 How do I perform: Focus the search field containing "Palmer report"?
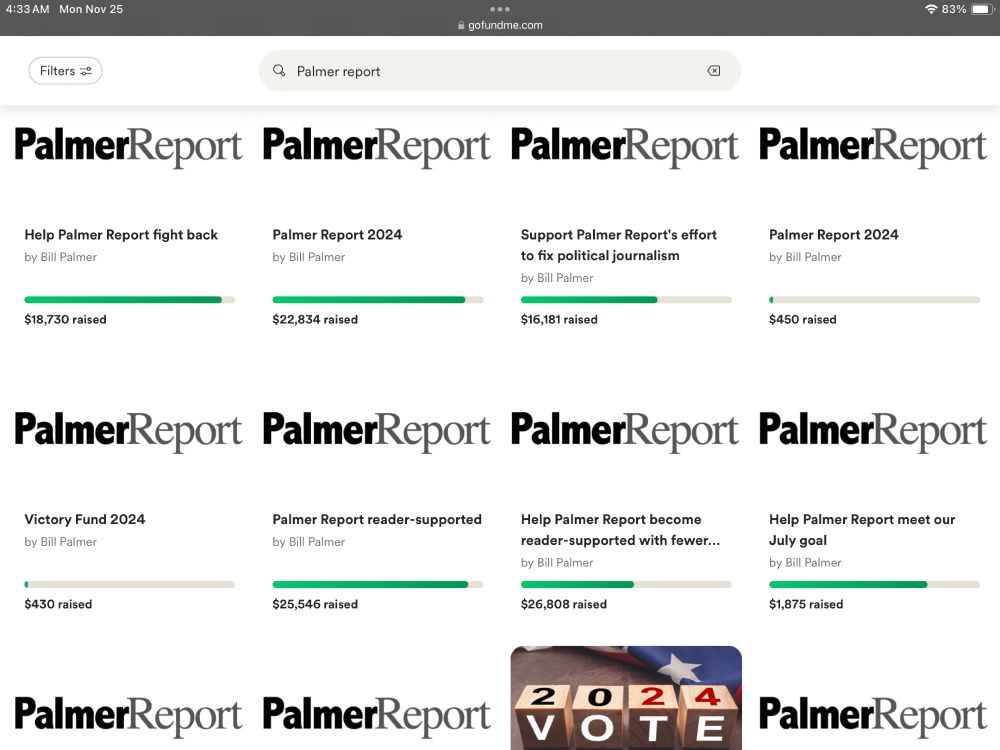click(499, 71)
